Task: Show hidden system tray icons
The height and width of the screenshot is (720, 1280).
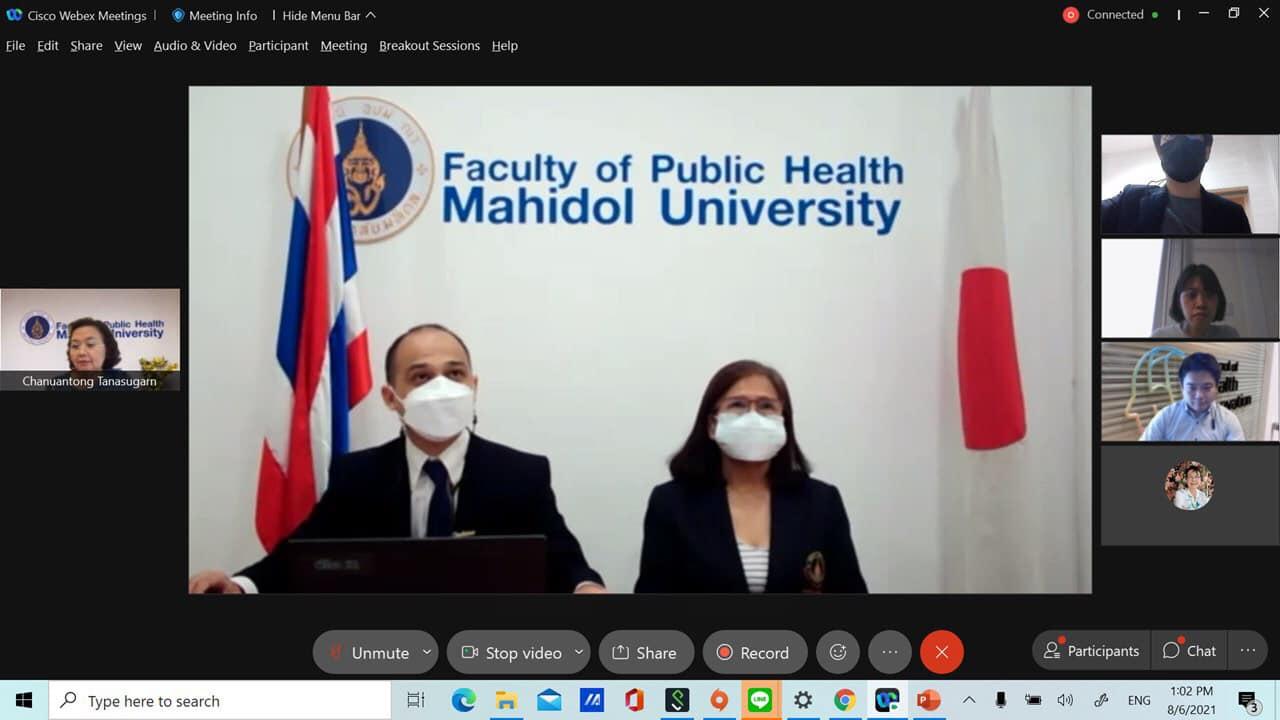Action: (968, 700)
